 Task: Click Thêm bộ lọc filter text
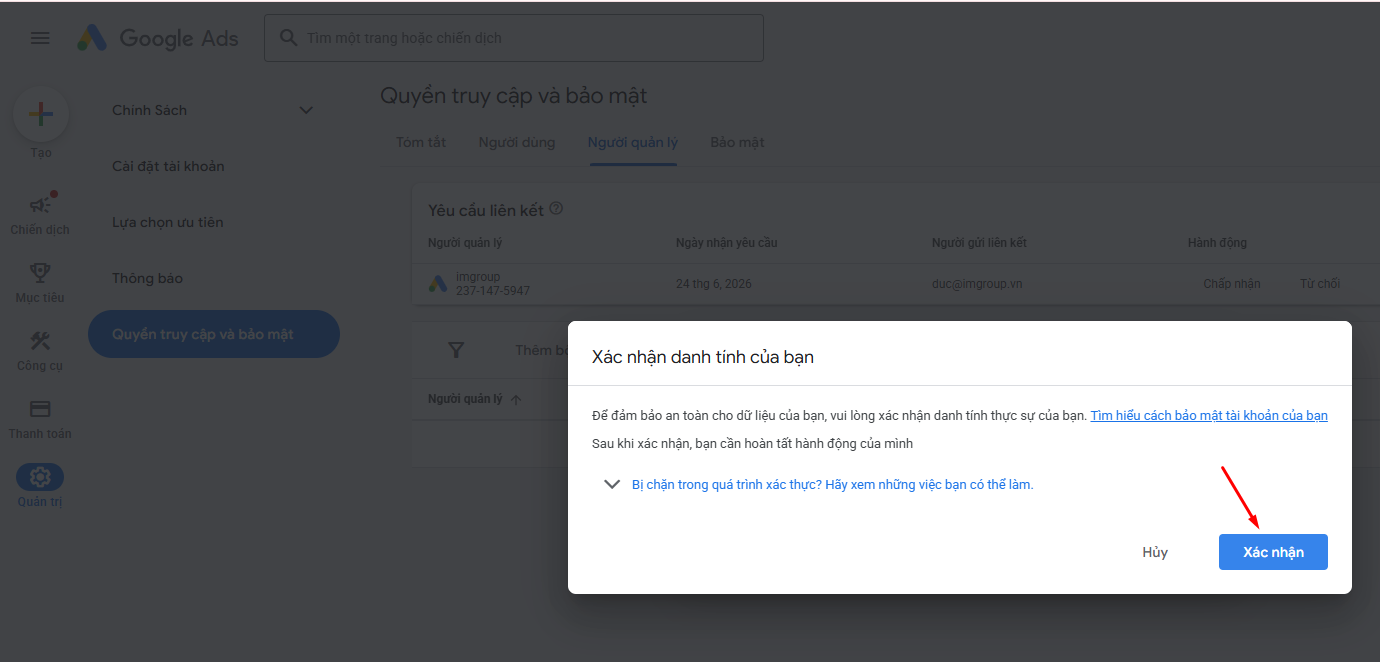541,350
